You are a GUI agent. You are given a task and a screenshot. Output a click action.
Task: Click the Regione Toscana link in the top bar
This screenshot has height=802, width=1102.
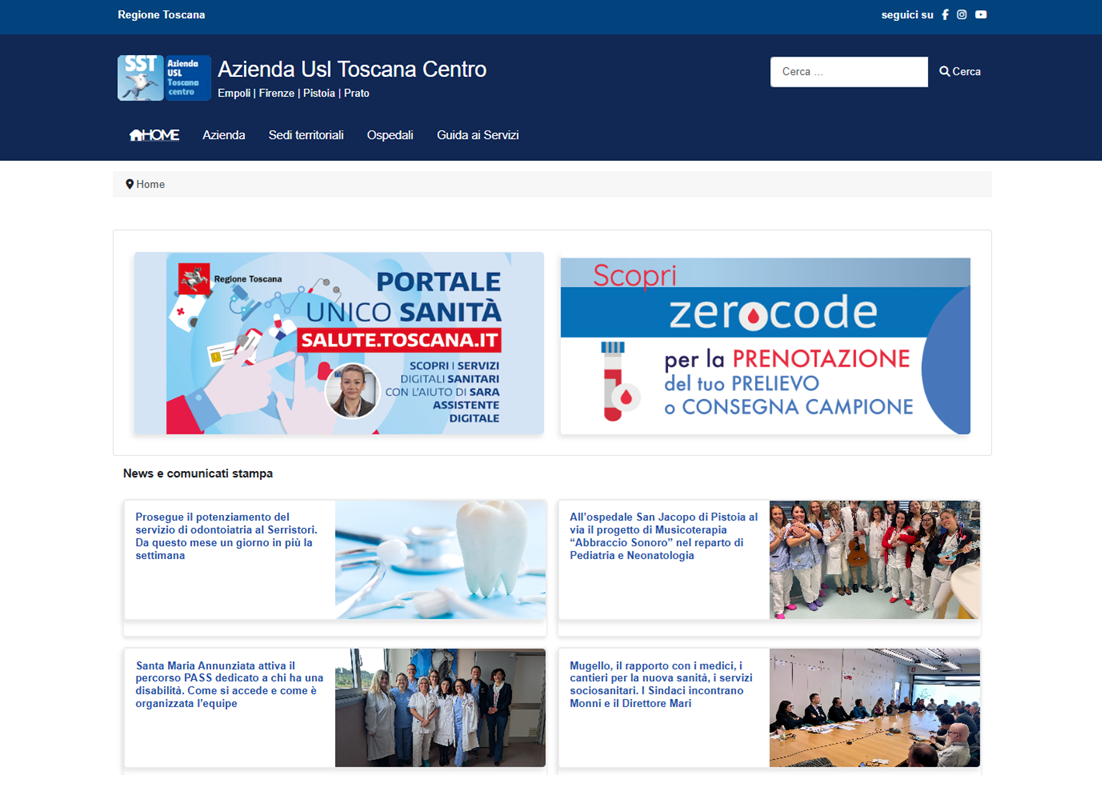(161, 14)
